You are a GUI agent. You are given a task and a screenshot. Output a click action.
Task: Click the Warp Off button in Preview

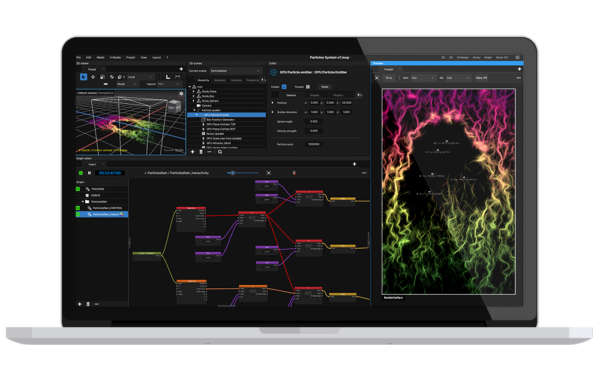(481, 78)
